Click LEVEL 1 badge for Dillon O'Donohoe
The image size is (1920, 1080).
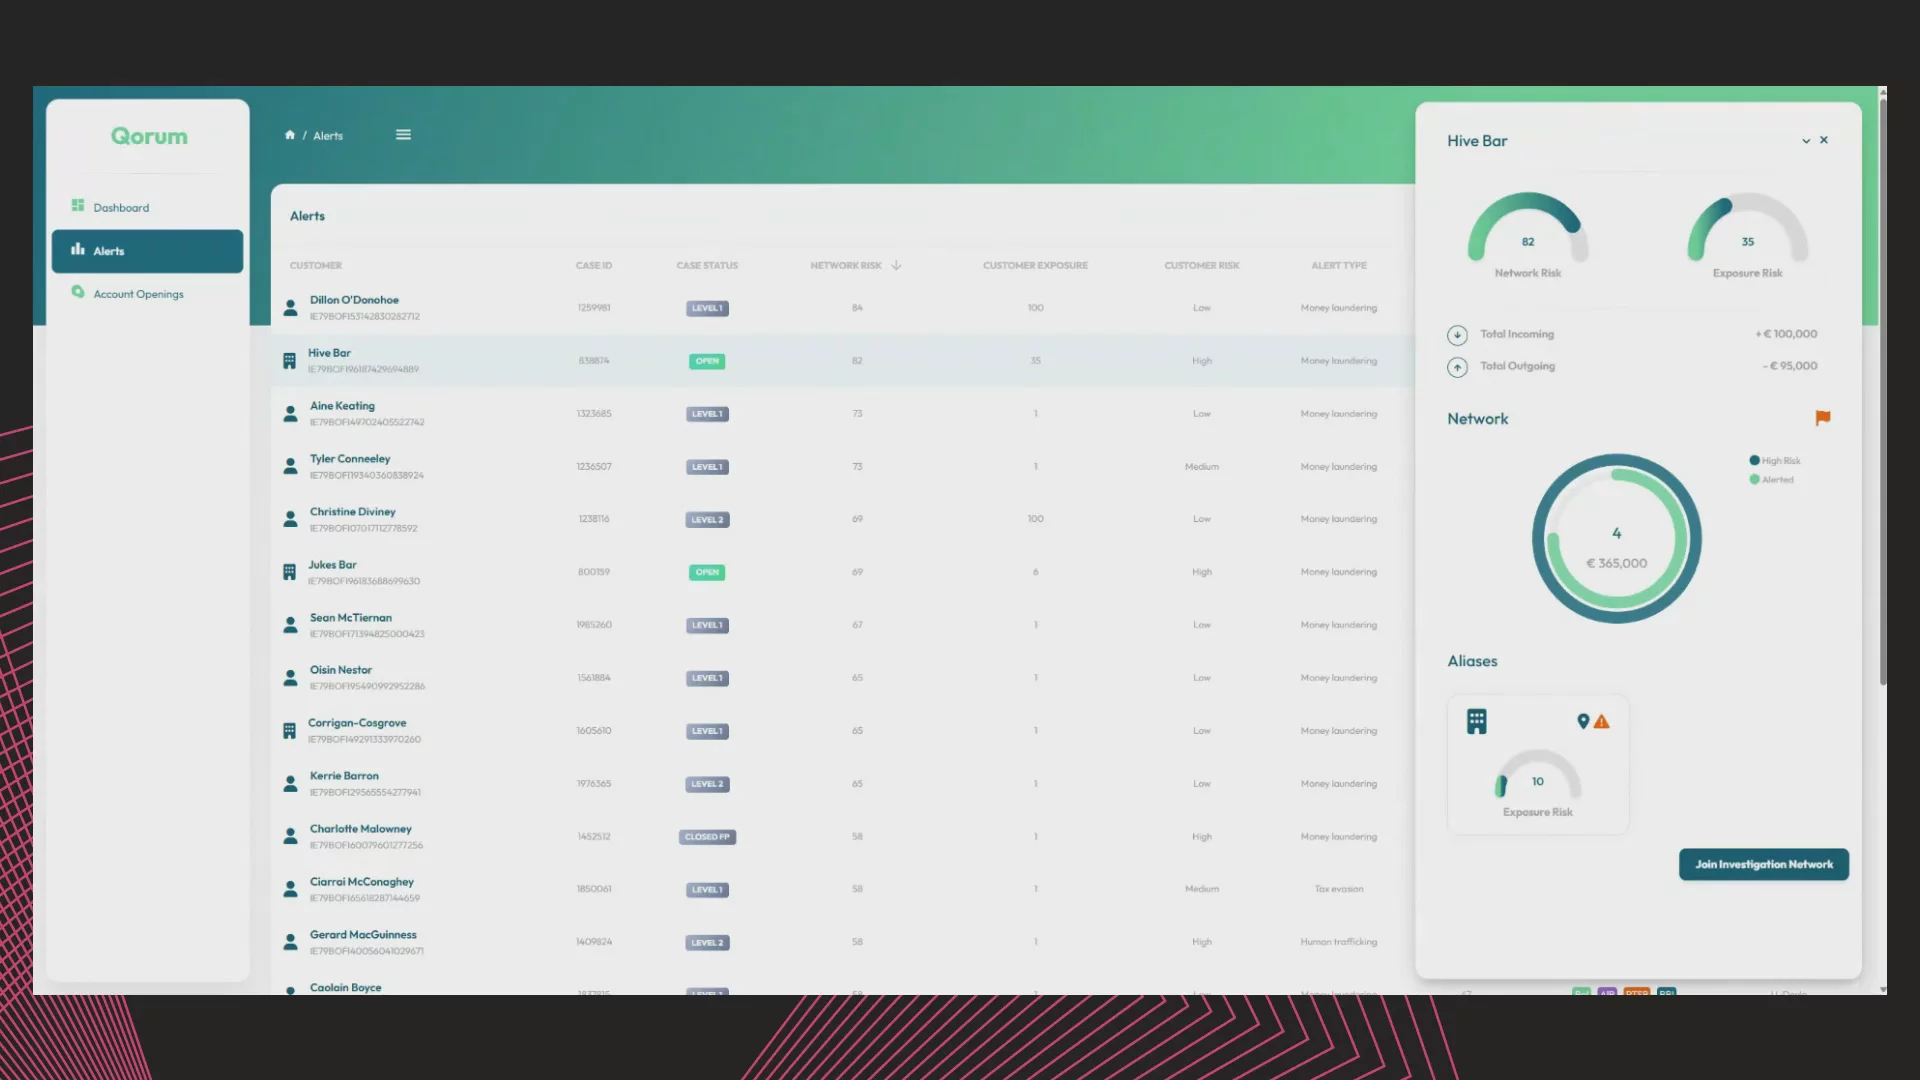coord(707,308)
